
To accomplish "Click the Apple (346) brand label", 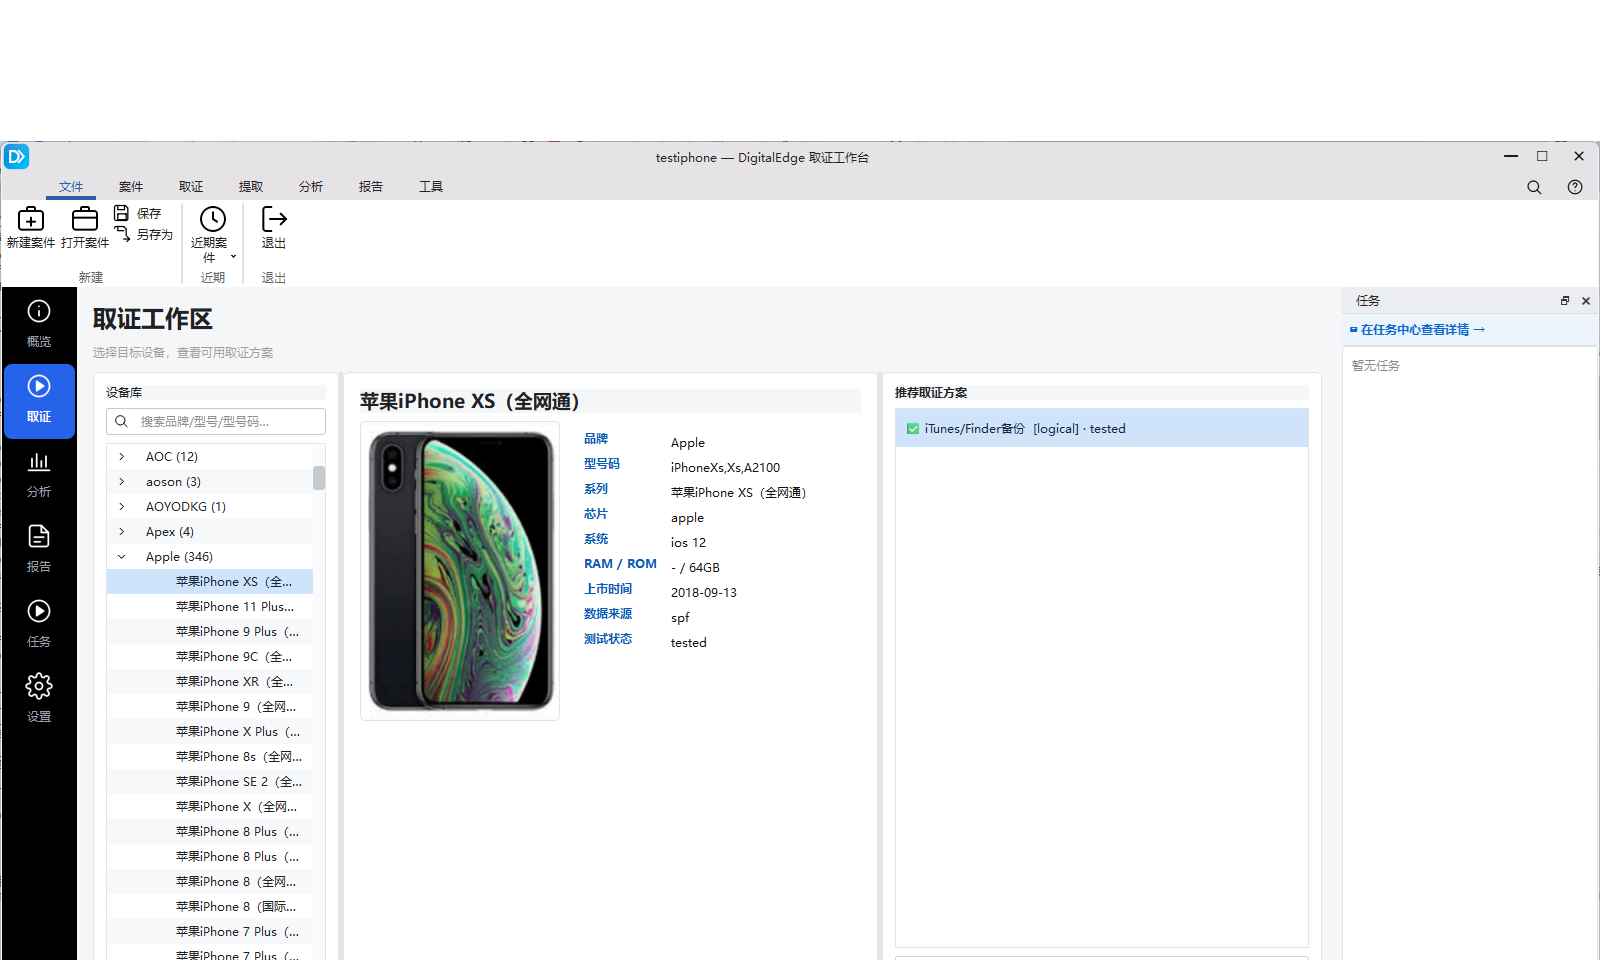I will point(179,557).
